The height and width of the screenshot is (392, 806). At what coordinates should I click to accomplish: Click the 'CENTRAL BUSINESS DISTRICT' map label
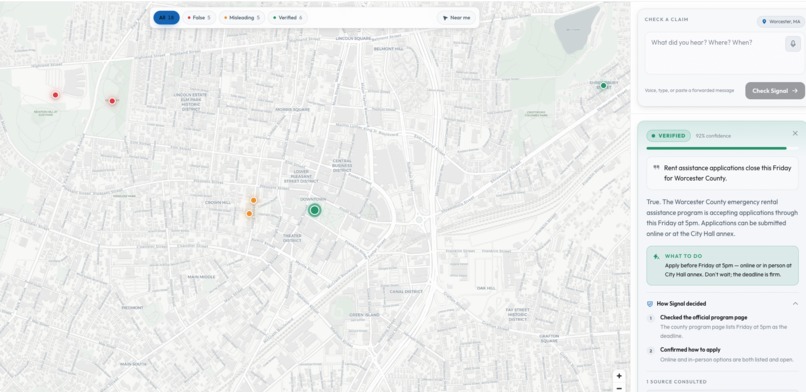tap(342, 165)
